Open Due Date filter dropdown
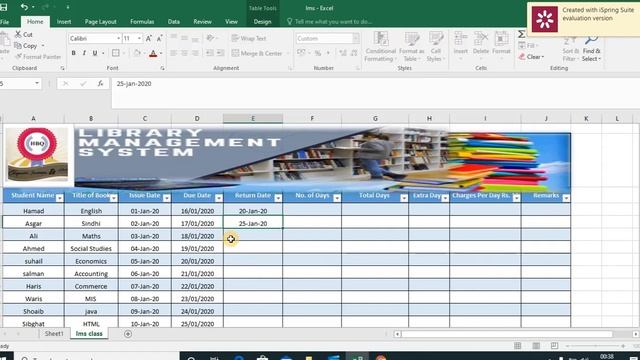 219,198
